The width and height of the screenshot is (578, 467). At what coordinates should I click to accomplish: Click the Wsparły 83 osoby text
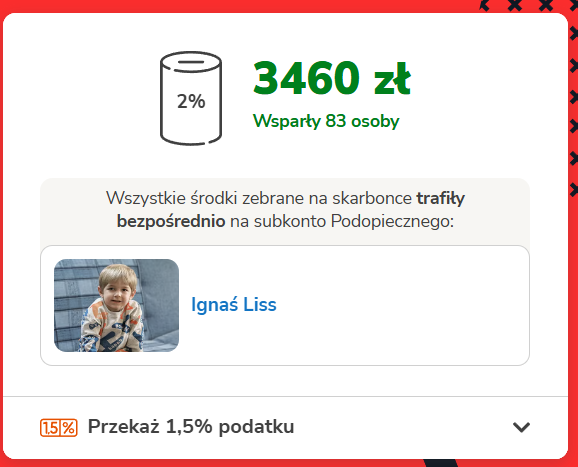pos(326,121)
